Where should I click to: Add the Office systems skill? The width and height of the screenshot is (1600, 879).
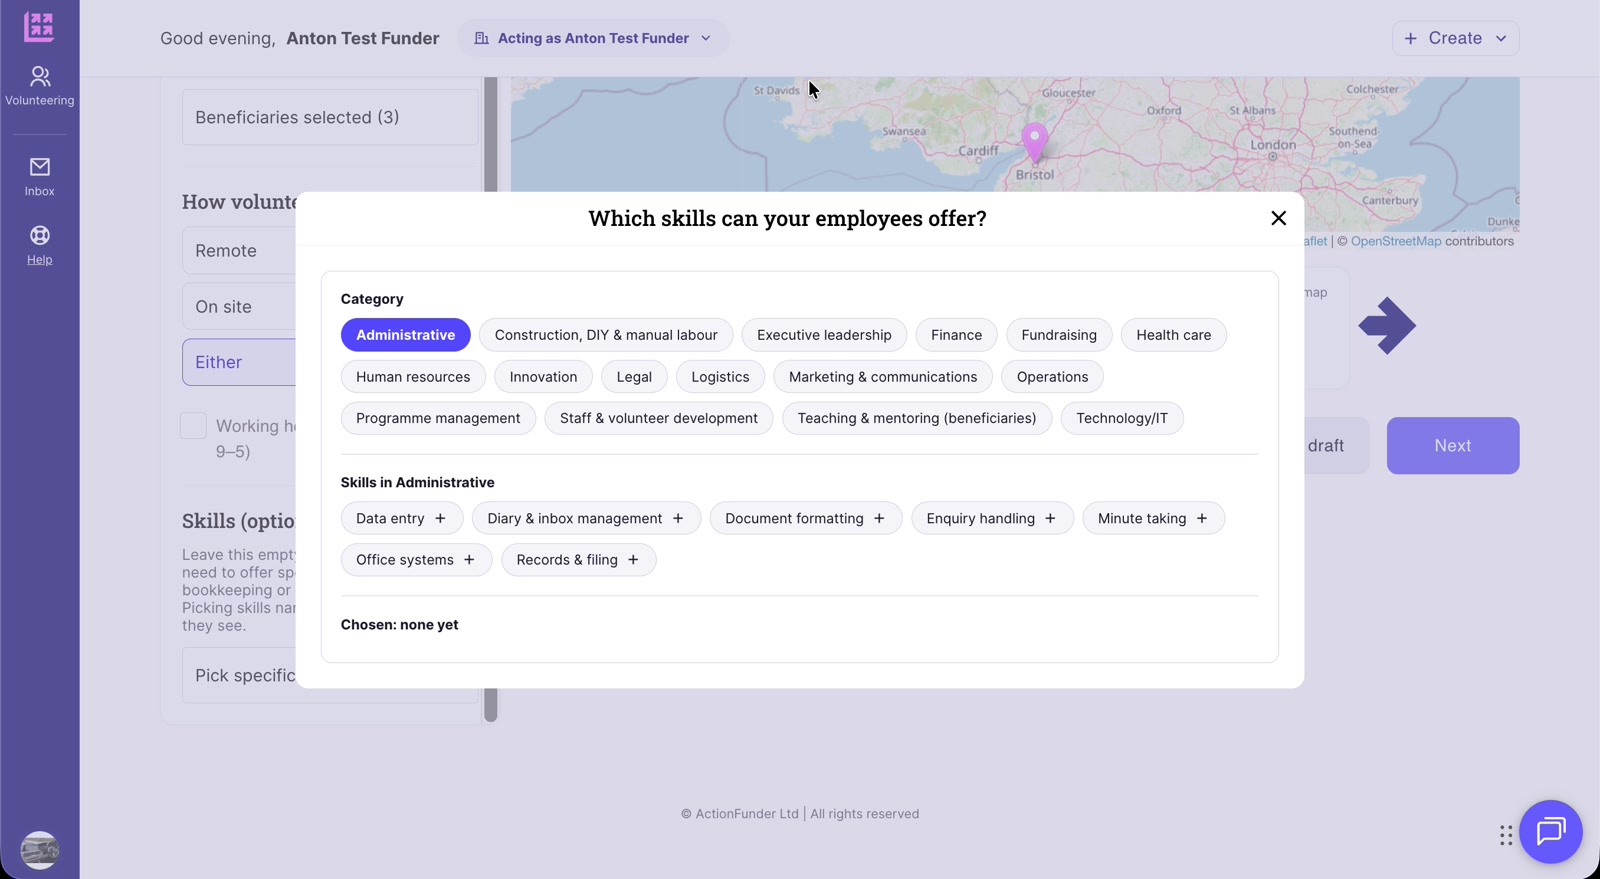point(416,560)
